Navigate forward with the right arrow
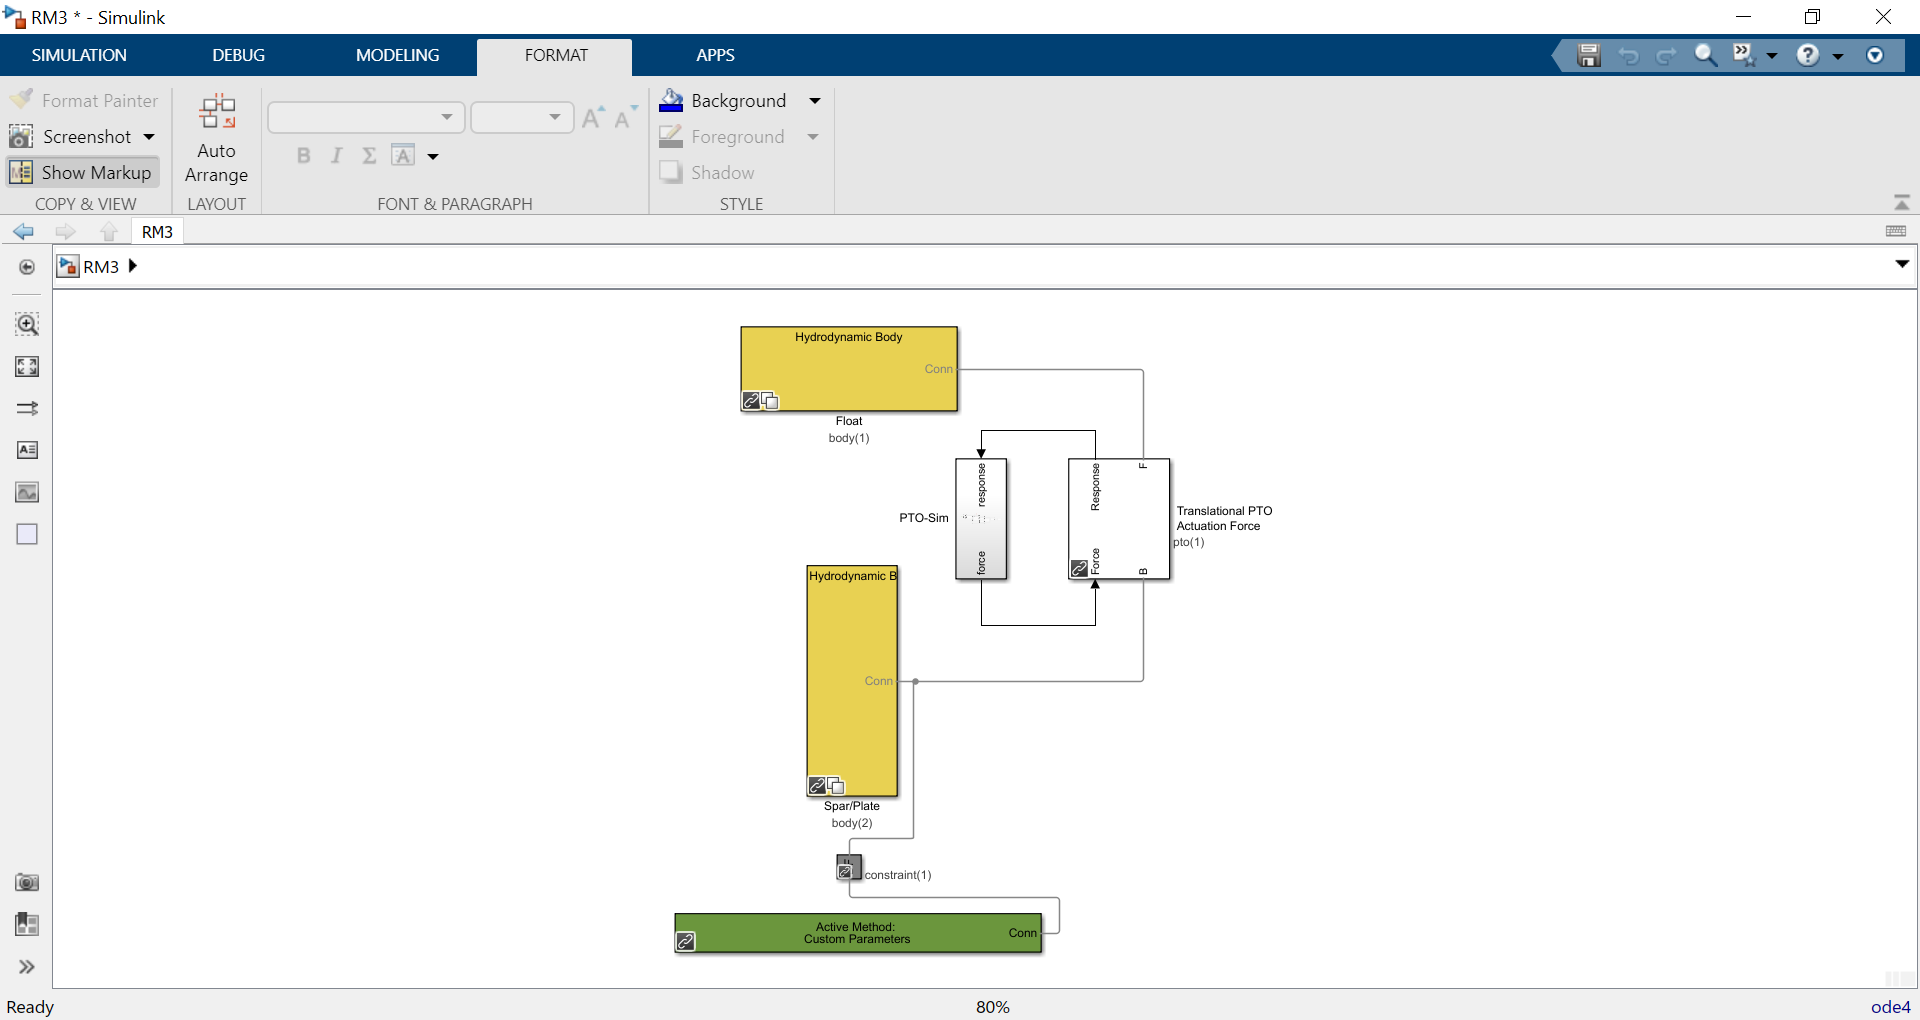Viewport: 1920px width, 1020px height. tap(66, 232)
